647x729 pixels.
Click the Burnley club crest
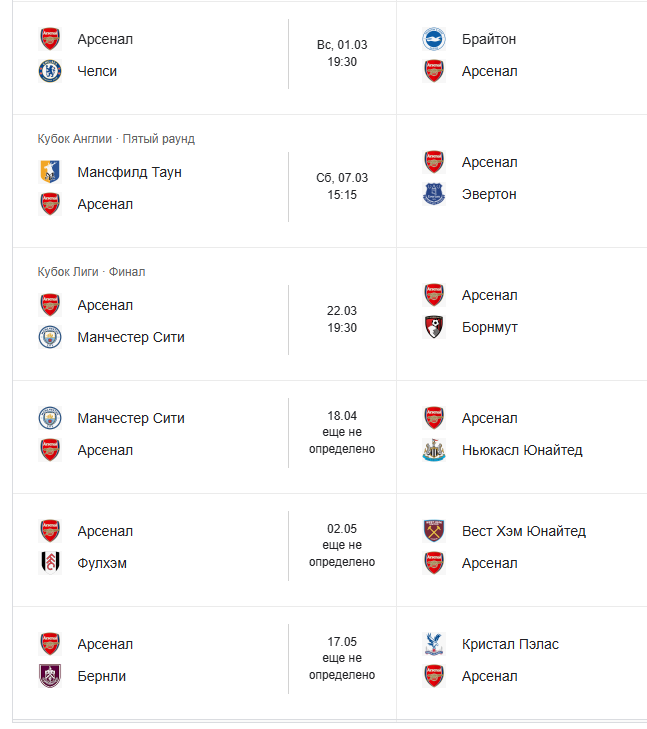click(x=50, y=676)
